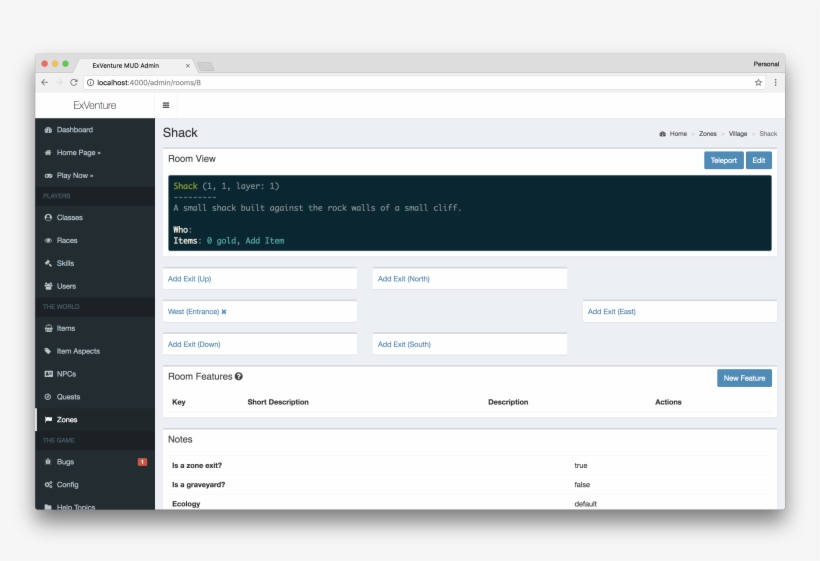The image size is (820, 561).
Task: Click Village in the breadcrumb
Action: pyautogui.click(x=738, y=134)
